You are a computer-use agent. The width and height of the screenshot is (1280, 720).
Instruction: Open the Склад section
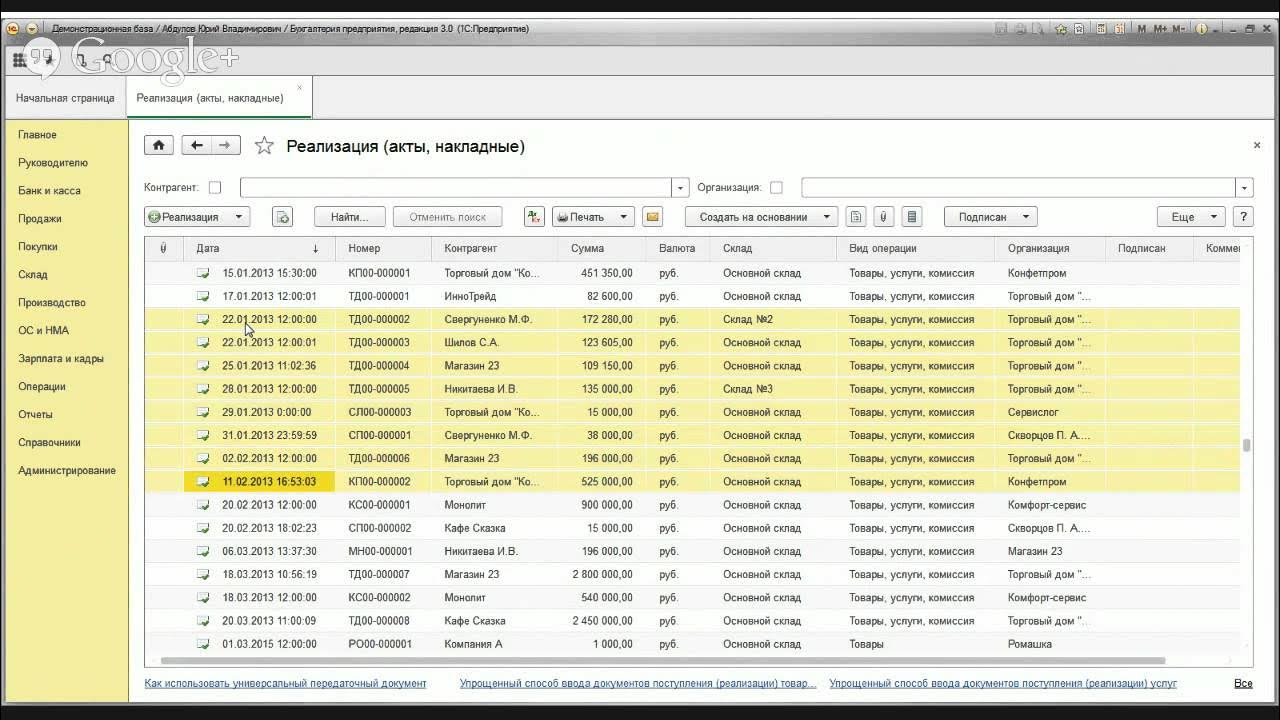[33, 275]
